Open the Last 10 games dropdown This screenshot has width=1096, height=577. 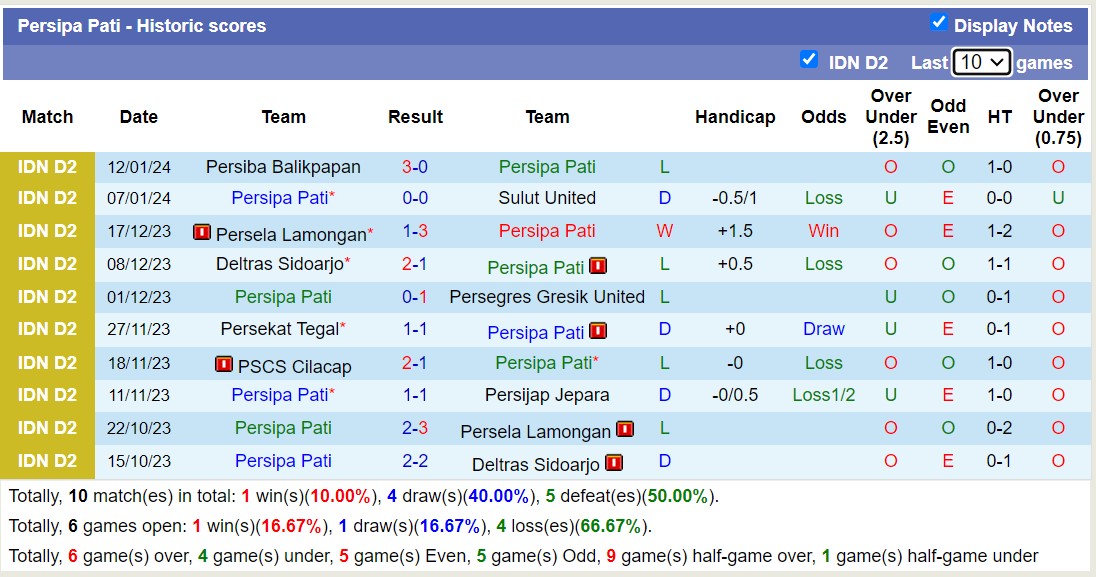(981, 62)
